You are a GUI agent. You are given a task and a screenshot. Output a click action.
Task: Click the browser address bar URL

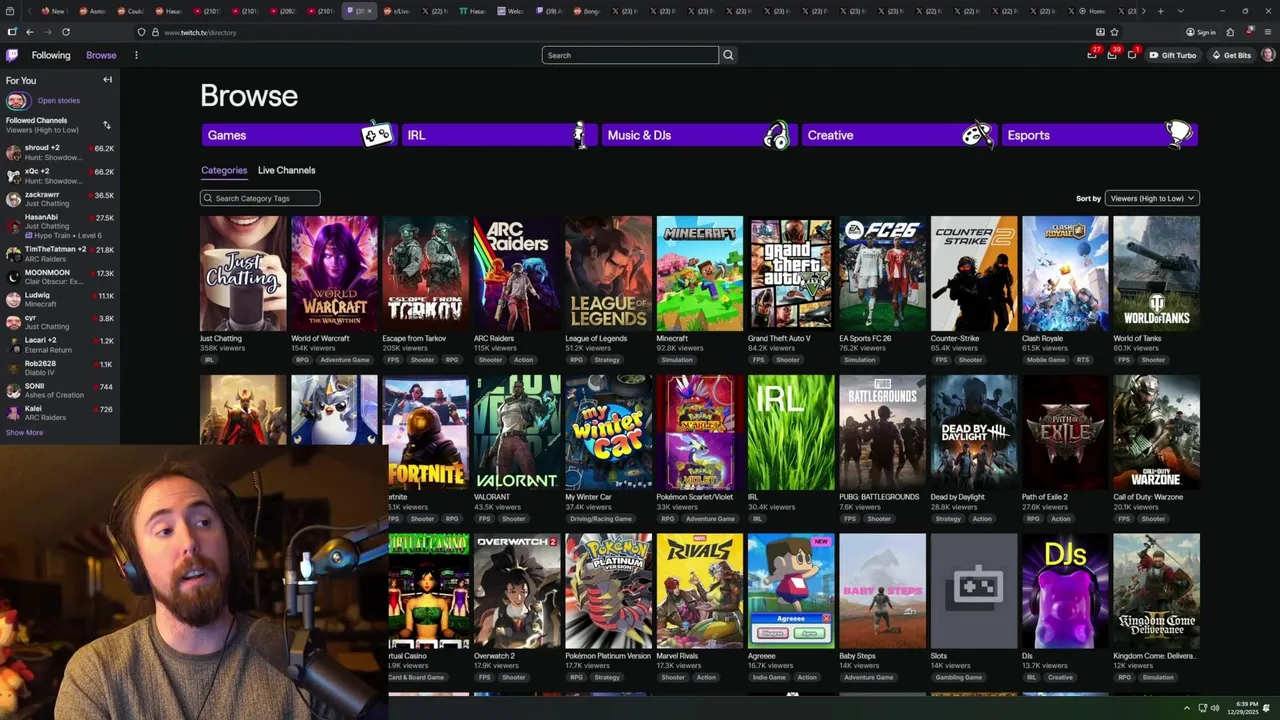(x=200, y=32)
